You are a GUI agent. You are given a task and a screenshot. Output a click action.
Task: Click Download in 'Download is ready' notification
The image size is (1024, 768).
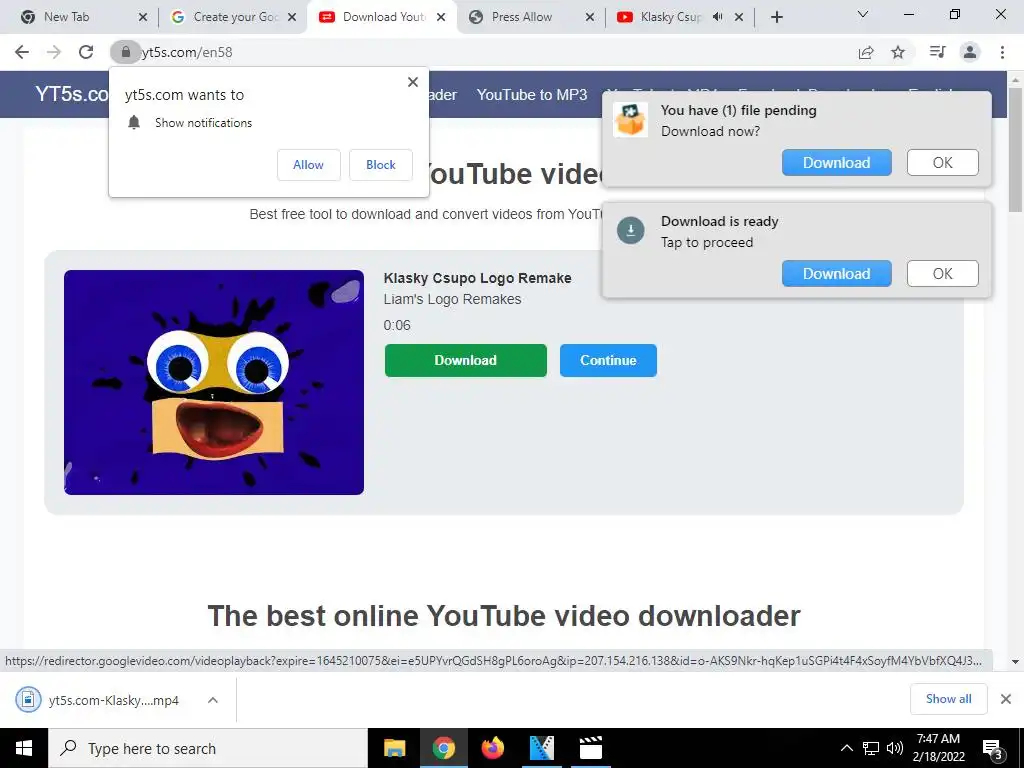(x=837, y=274)
